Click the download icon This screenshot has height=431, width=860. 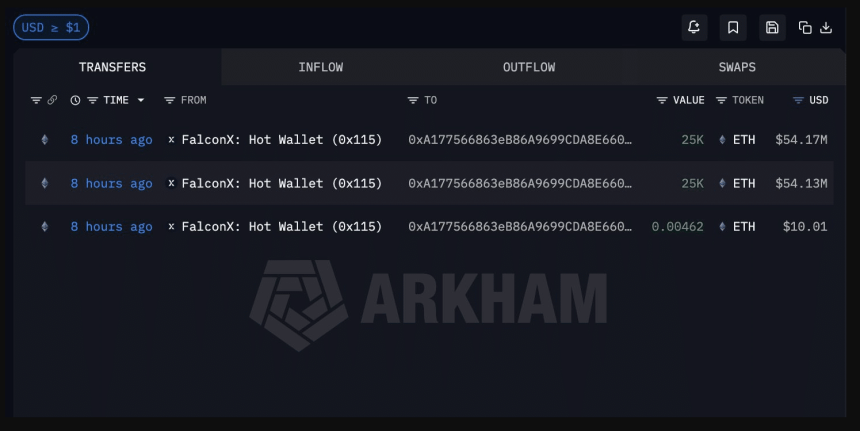point(826,27)
